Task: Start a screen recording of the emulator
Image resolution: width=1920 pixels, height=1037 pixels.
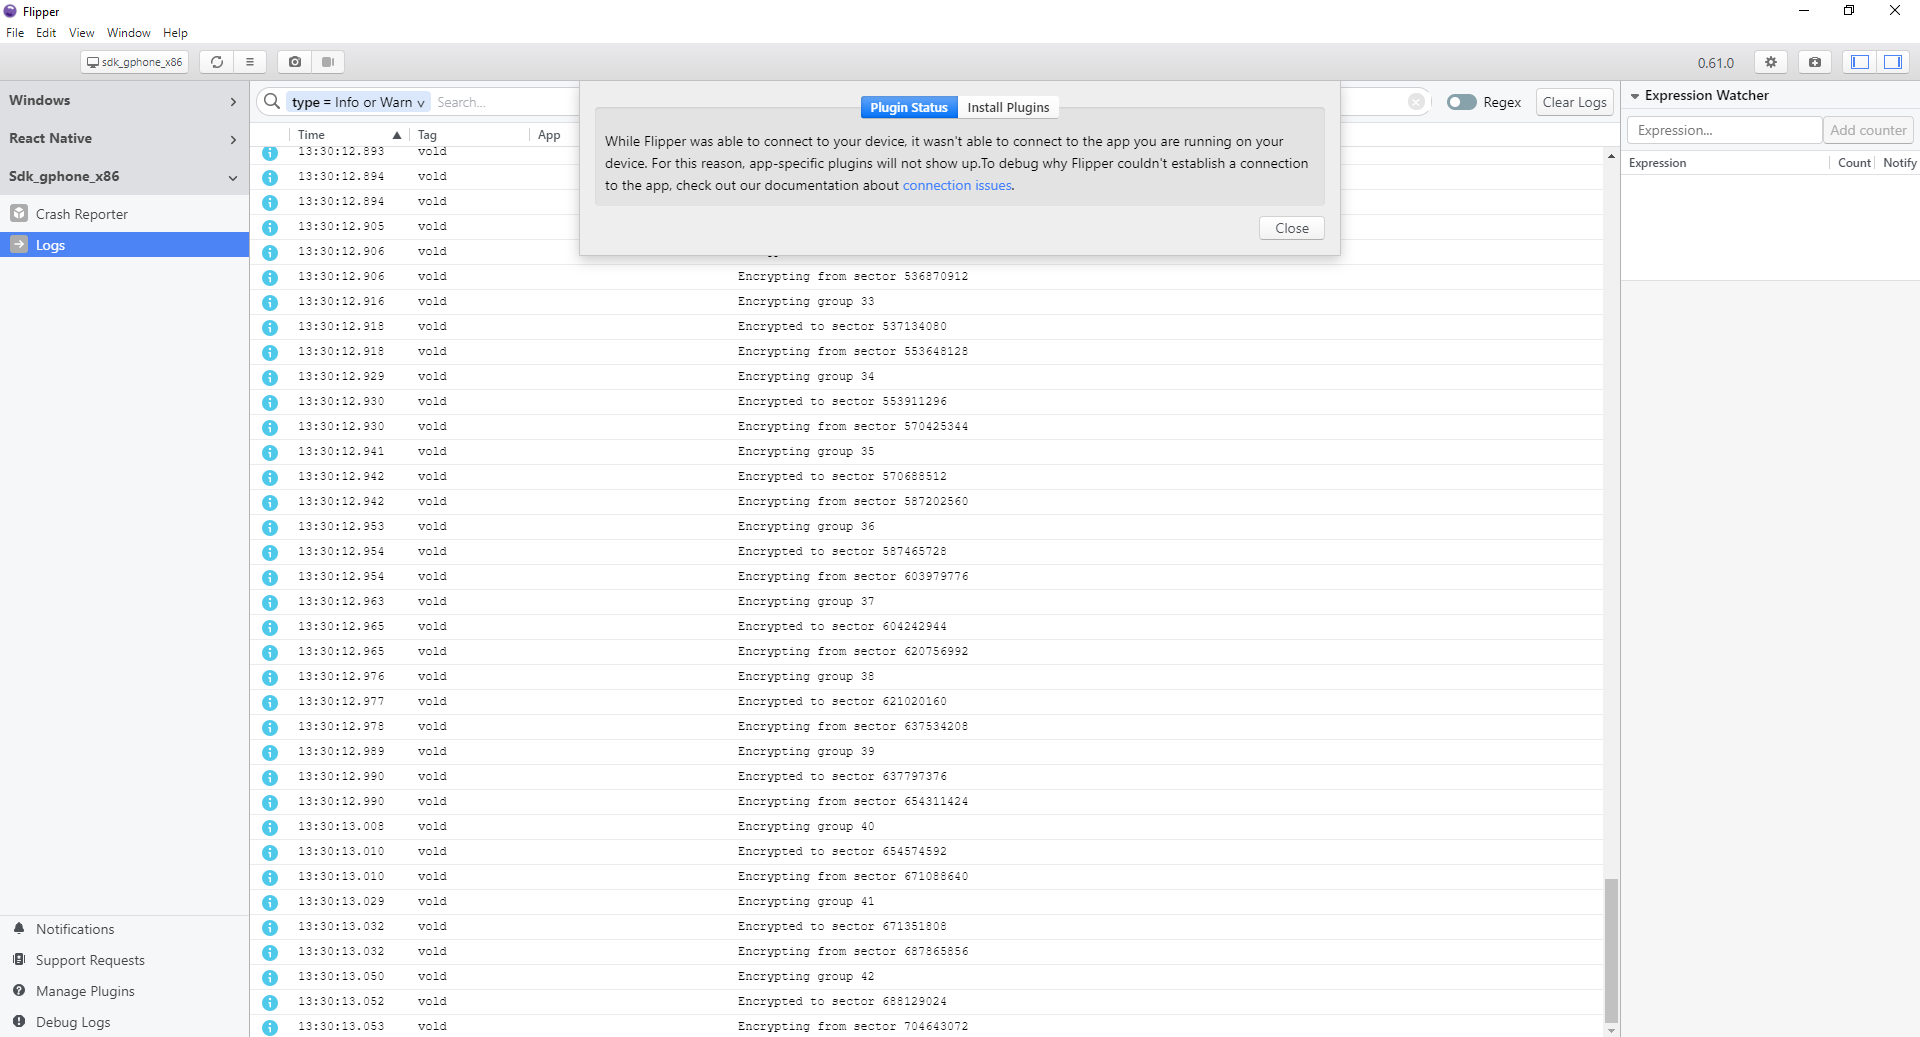Action: coord(328,62)
